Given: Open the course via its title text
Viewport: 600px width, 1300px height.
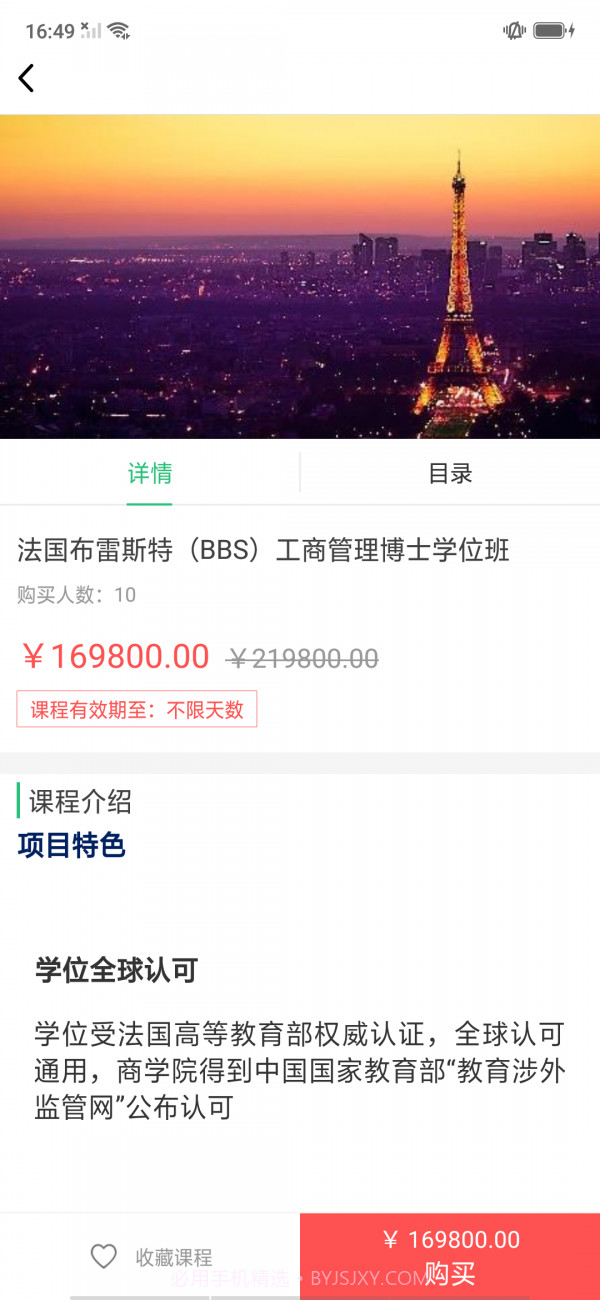Looking at the screenshot, I should (262, 549).
